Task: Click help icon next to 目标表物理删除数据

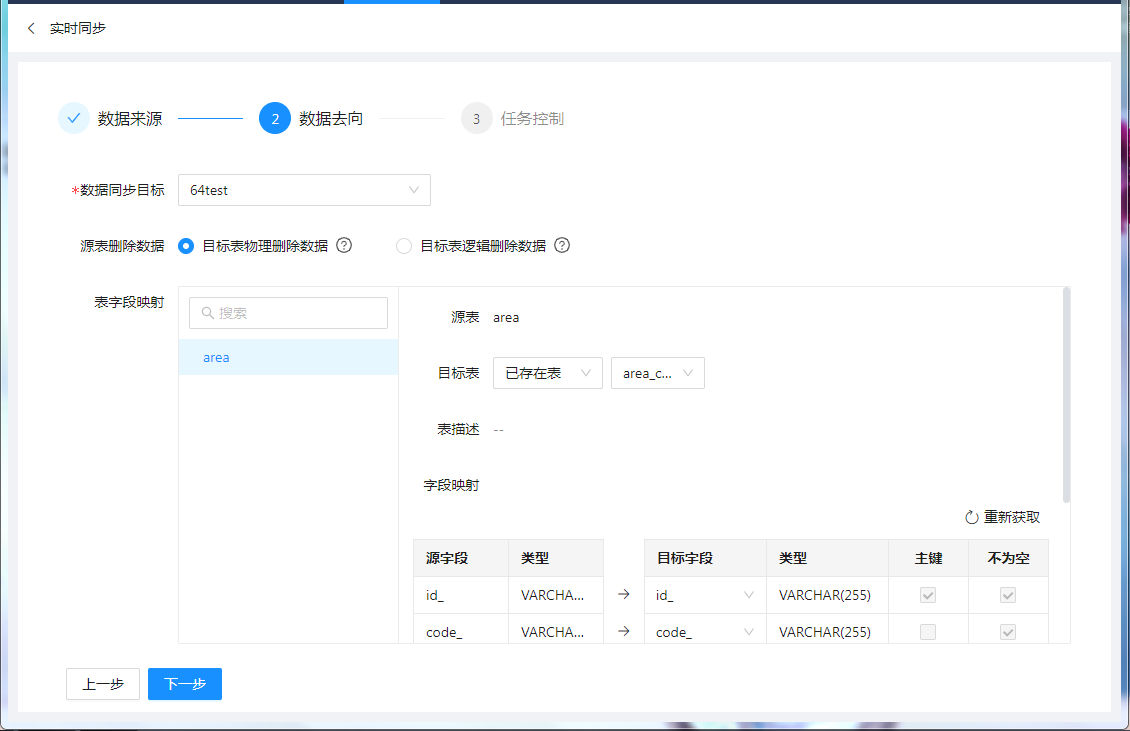Action: tap(344, 245)
